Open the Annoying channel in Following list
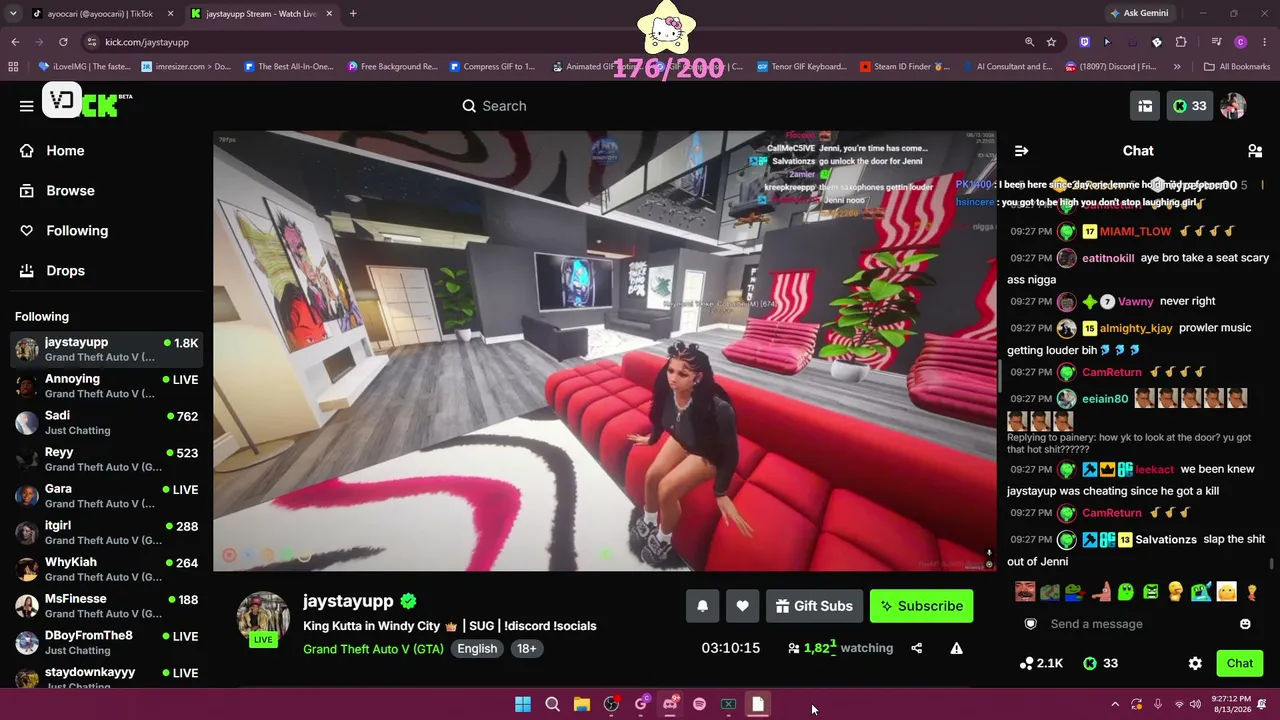 106,386
